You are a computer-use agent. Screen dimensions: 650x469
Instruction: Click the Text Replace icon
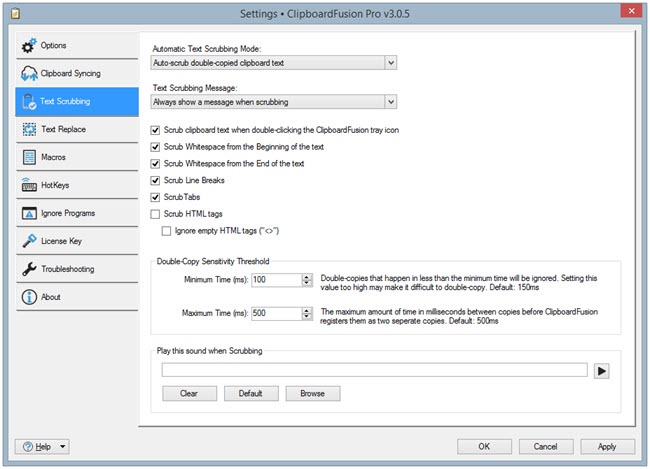coord(29,129)
